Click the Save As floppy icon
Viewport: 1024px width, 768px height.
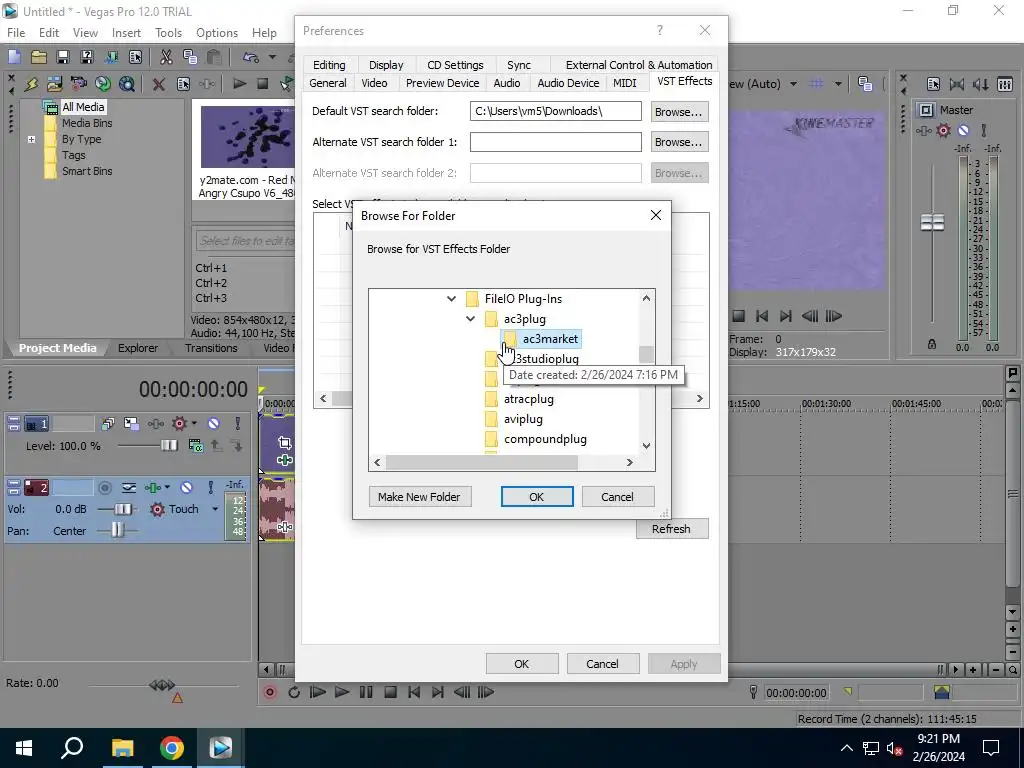pyautogui.click(x=87, y=57)
